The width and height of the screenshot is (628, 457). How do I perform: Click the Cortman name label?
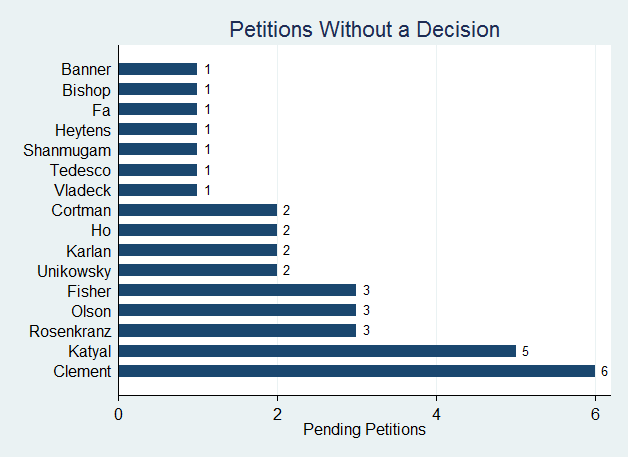point(81,210)
